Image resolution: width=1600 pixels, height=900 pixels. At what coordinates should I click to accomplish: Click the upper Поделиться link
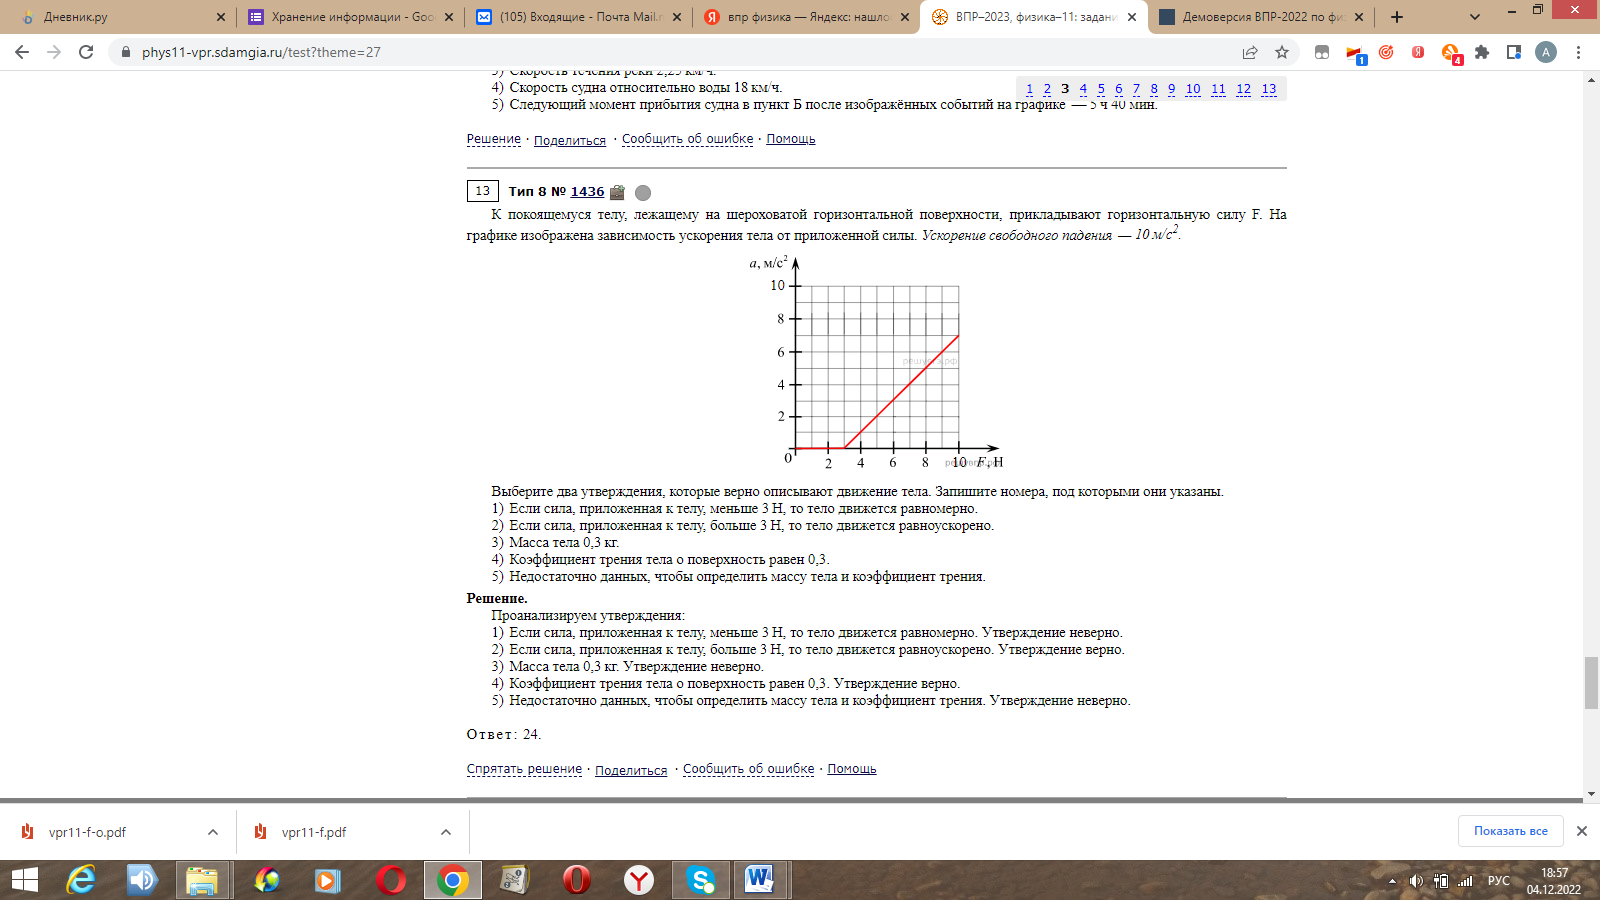tap(570, 140)
